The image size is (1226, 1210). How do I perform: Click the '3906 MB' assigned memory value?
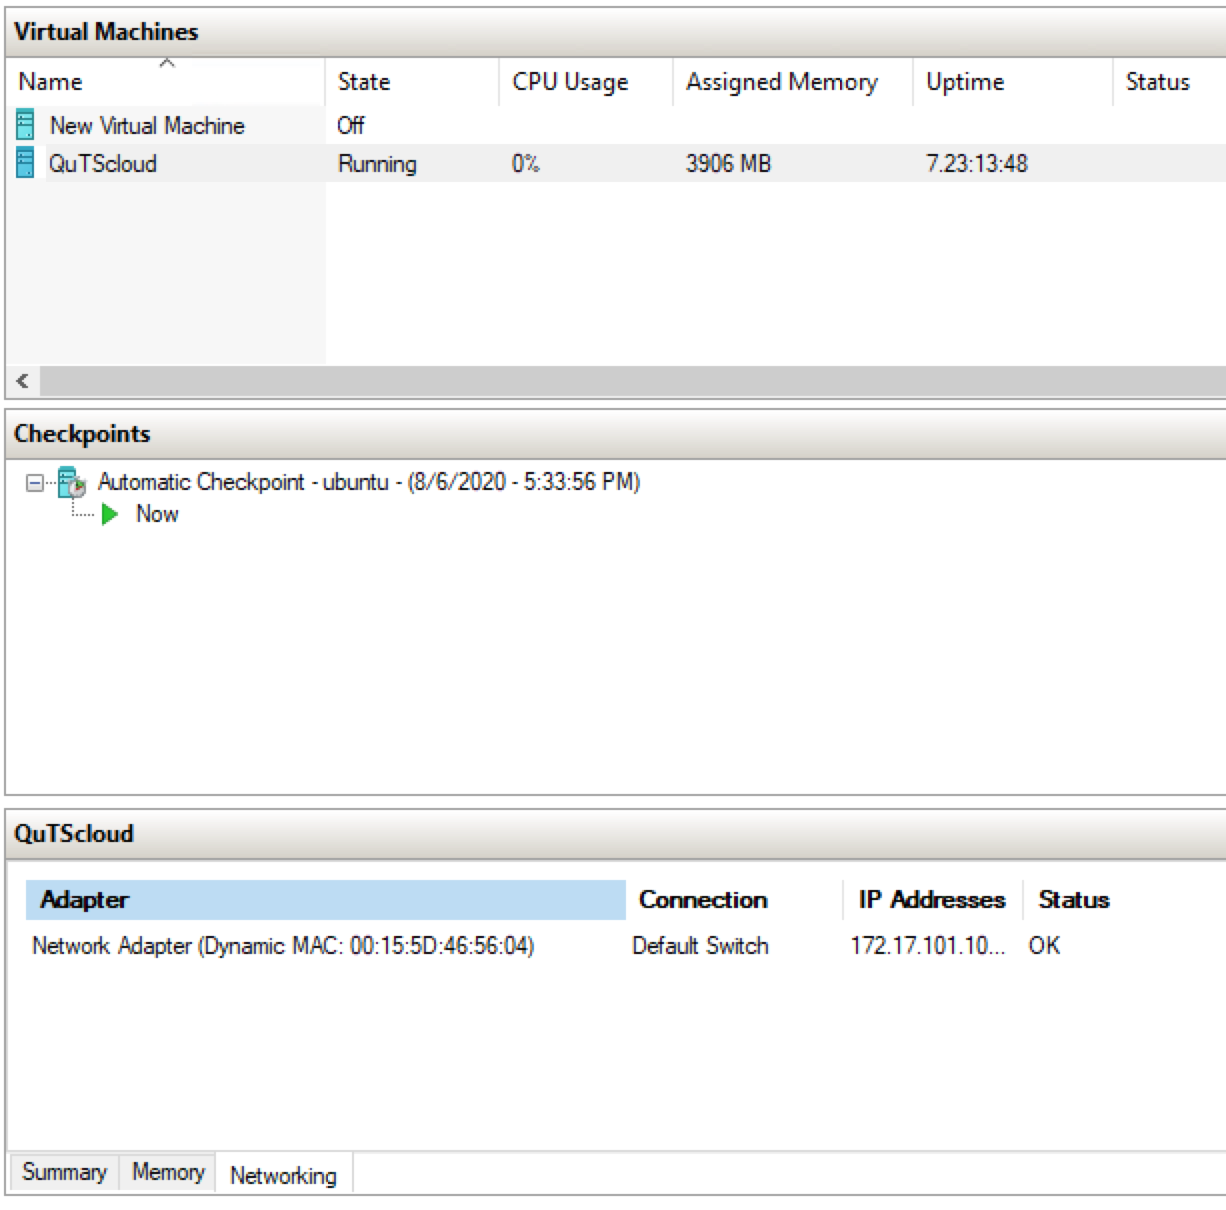[728, 164]
